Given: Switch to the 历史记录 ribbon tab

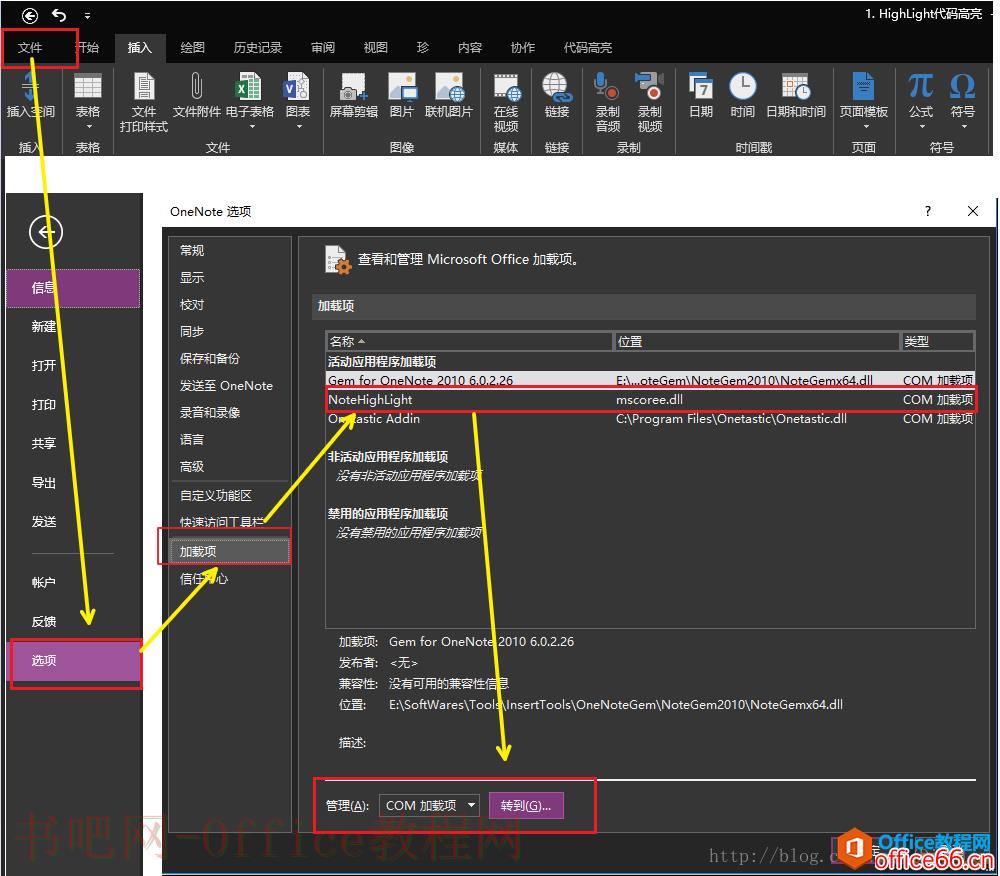Looking at the screenshot, I should [x=258, y=48].
